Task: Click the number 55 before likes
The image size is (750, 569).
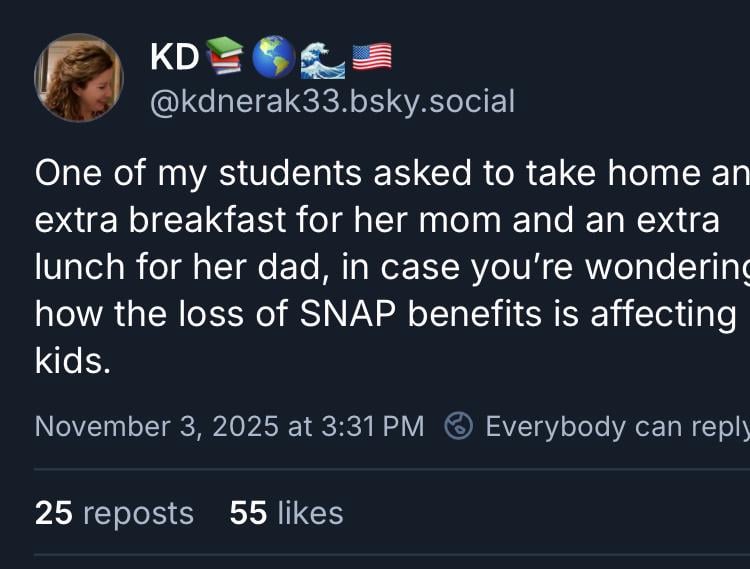Action: click(248, 513)
